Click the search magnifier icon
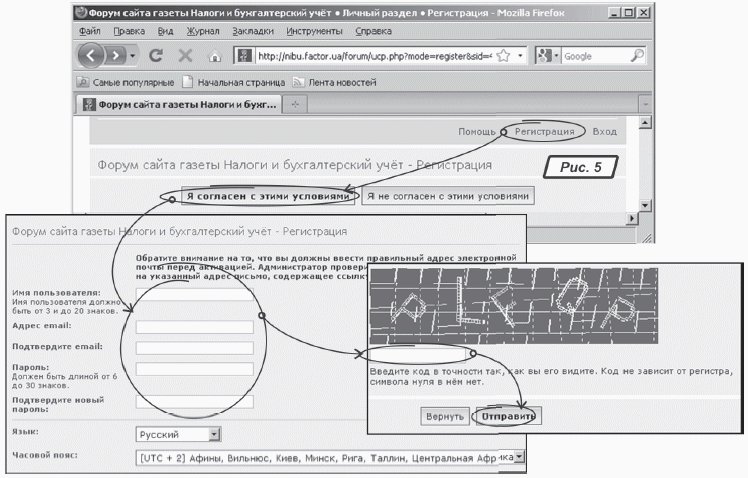 (637, 56)
